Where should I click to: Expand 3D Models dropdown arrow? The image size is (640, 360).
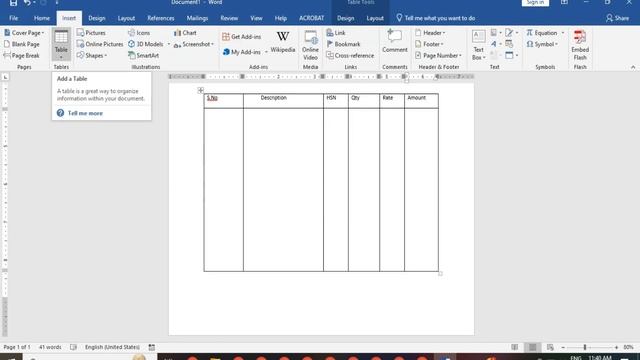169,44
